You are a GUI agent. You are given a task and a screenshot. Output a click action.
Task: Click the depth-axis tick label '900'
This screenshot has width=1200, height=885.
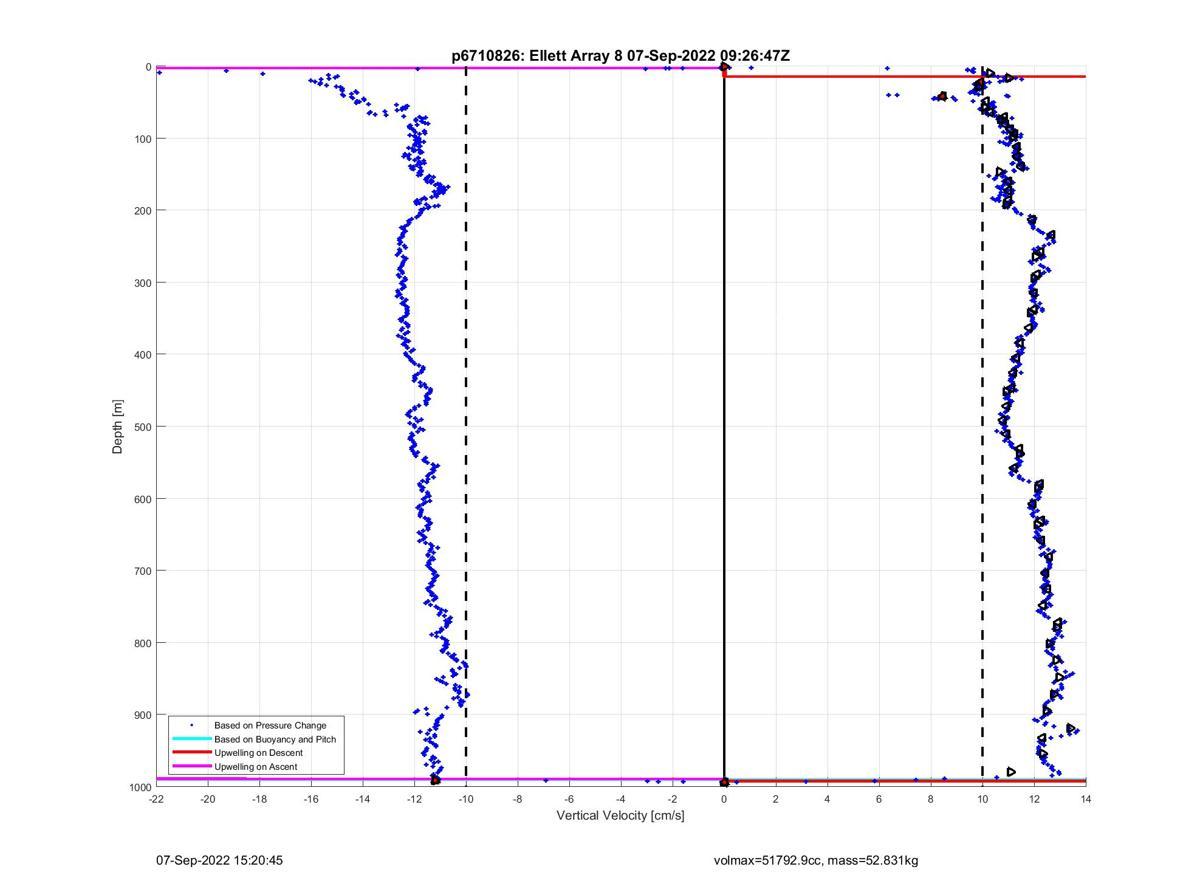[142, 715]
